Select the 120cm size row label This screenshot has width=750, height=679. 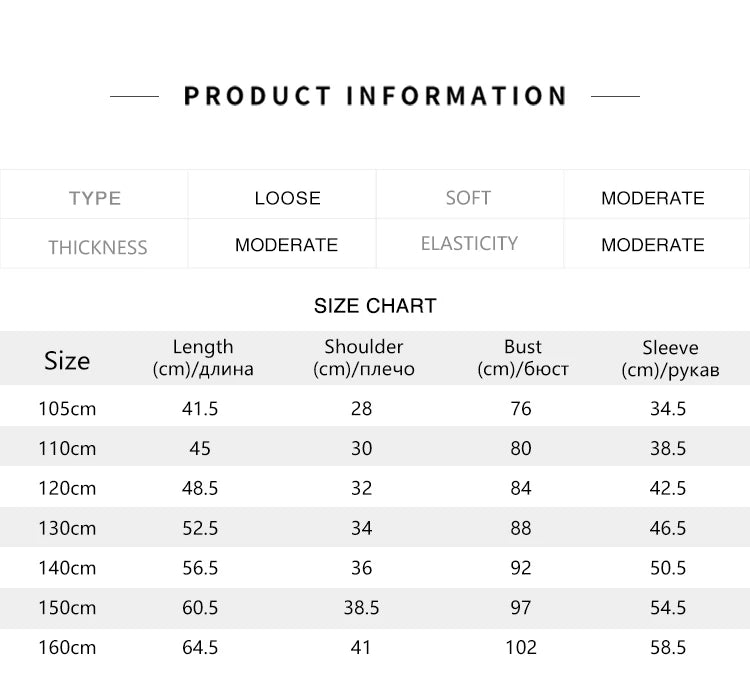click(67, 488)
